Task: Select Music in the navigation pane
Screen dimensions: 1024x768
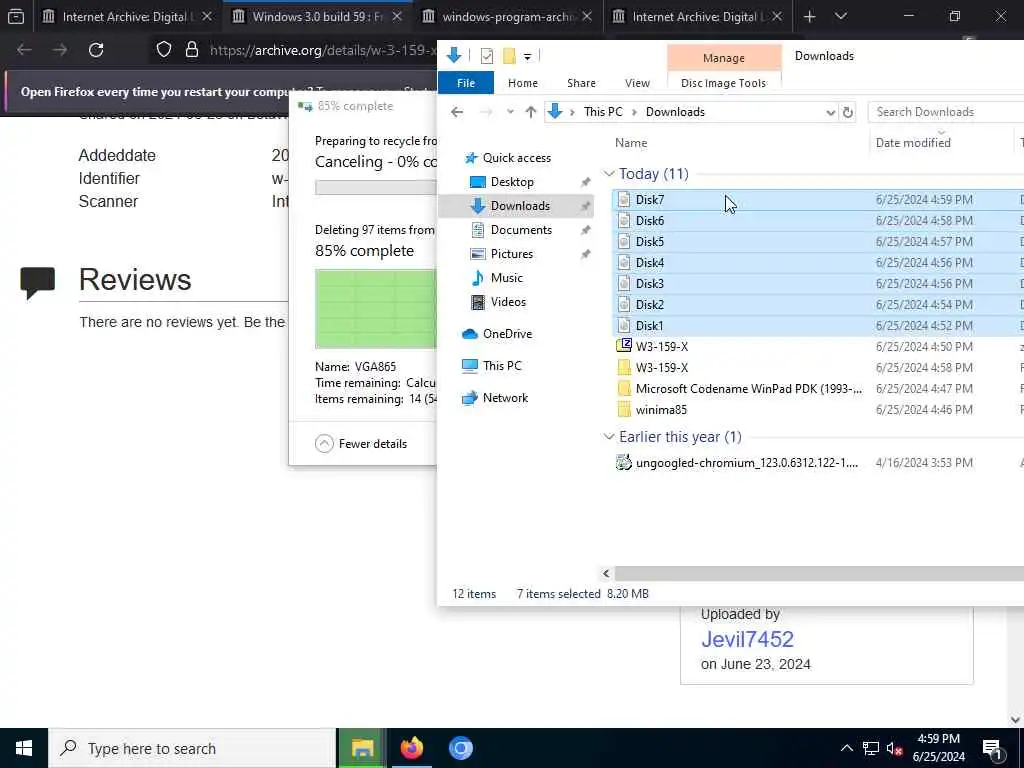Action: pos(507,278)
